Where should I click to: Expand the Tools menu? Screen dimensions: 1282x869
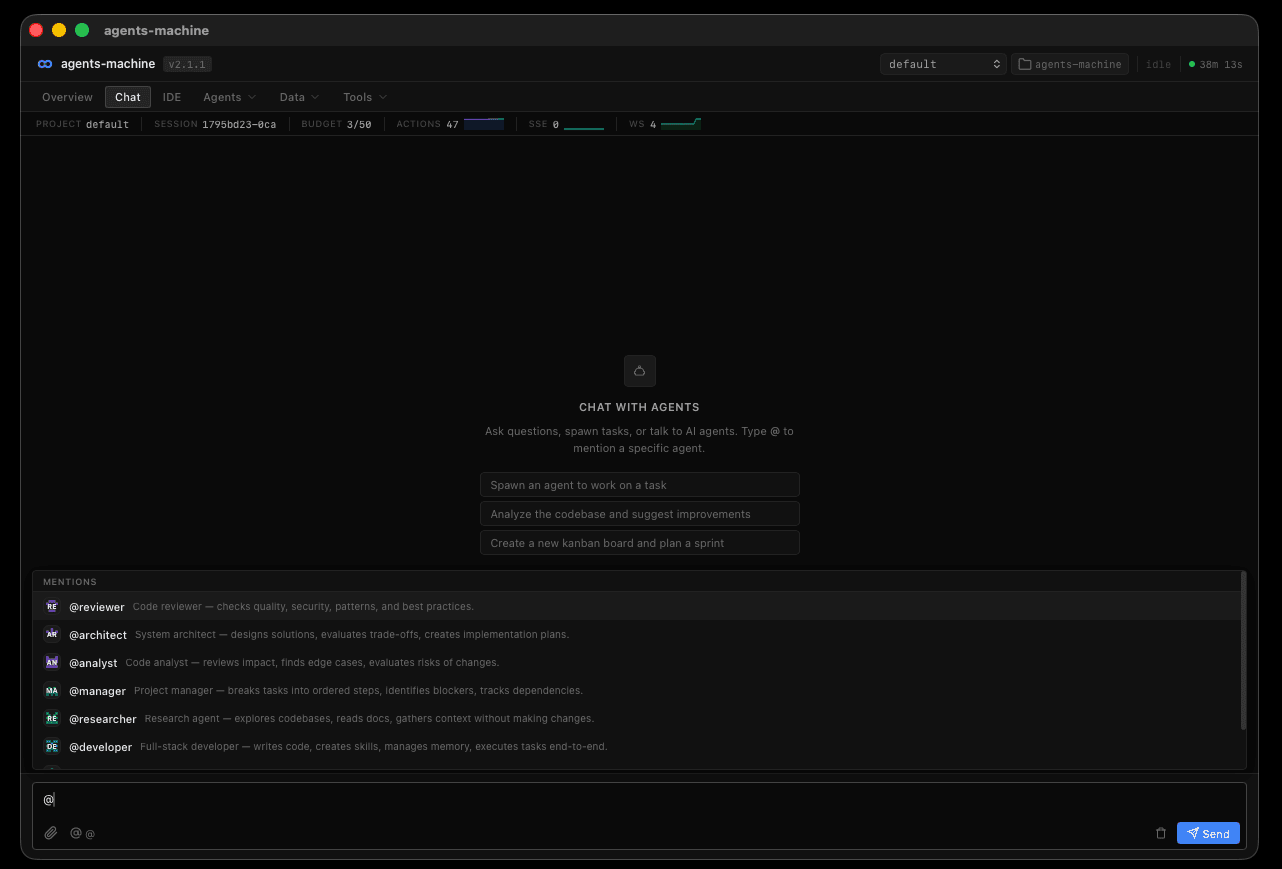click(x=364, y=97)
